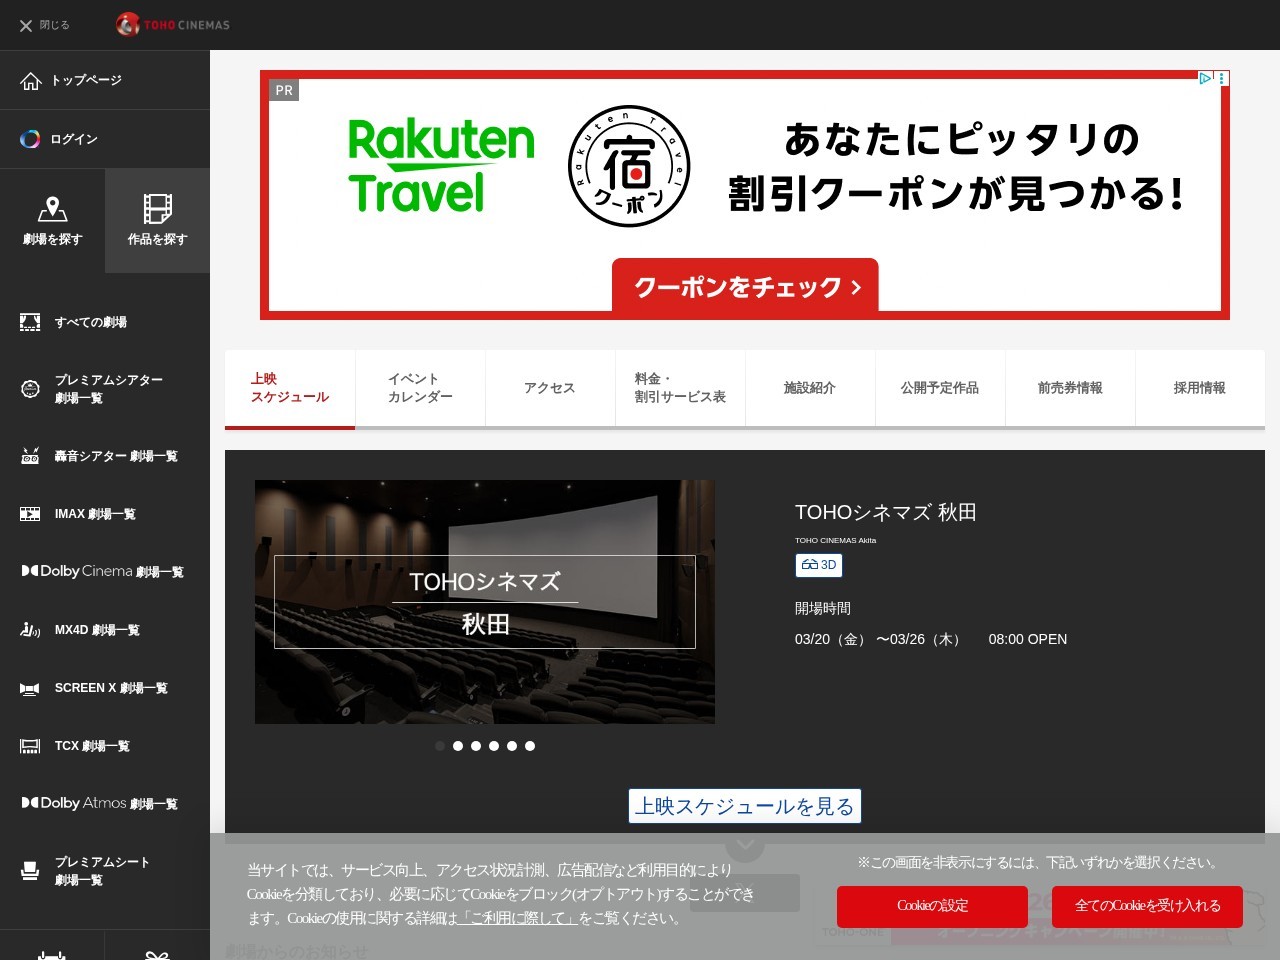This screenshot has height=960, width=1280.
Task: Click the TOHO CINEMAS logo
Action: [x=172, y=24]
